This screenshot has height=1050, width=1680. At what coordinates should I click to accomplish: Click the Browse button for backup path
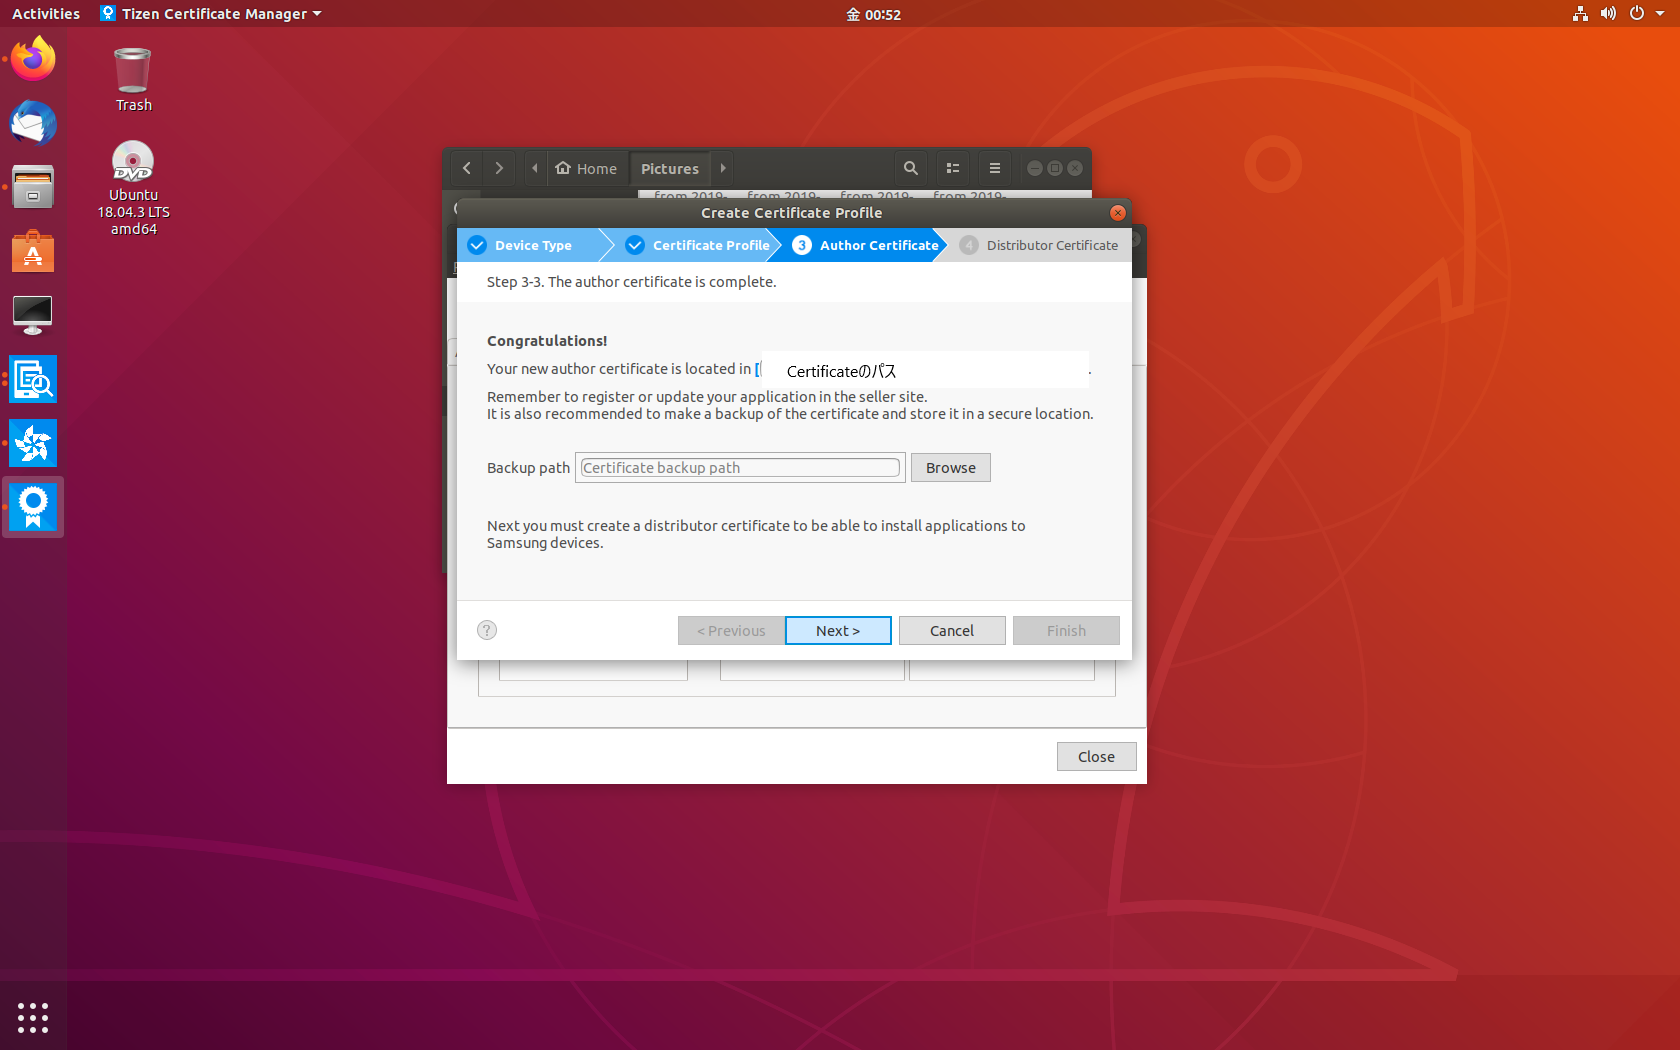[x=951, y=468]
